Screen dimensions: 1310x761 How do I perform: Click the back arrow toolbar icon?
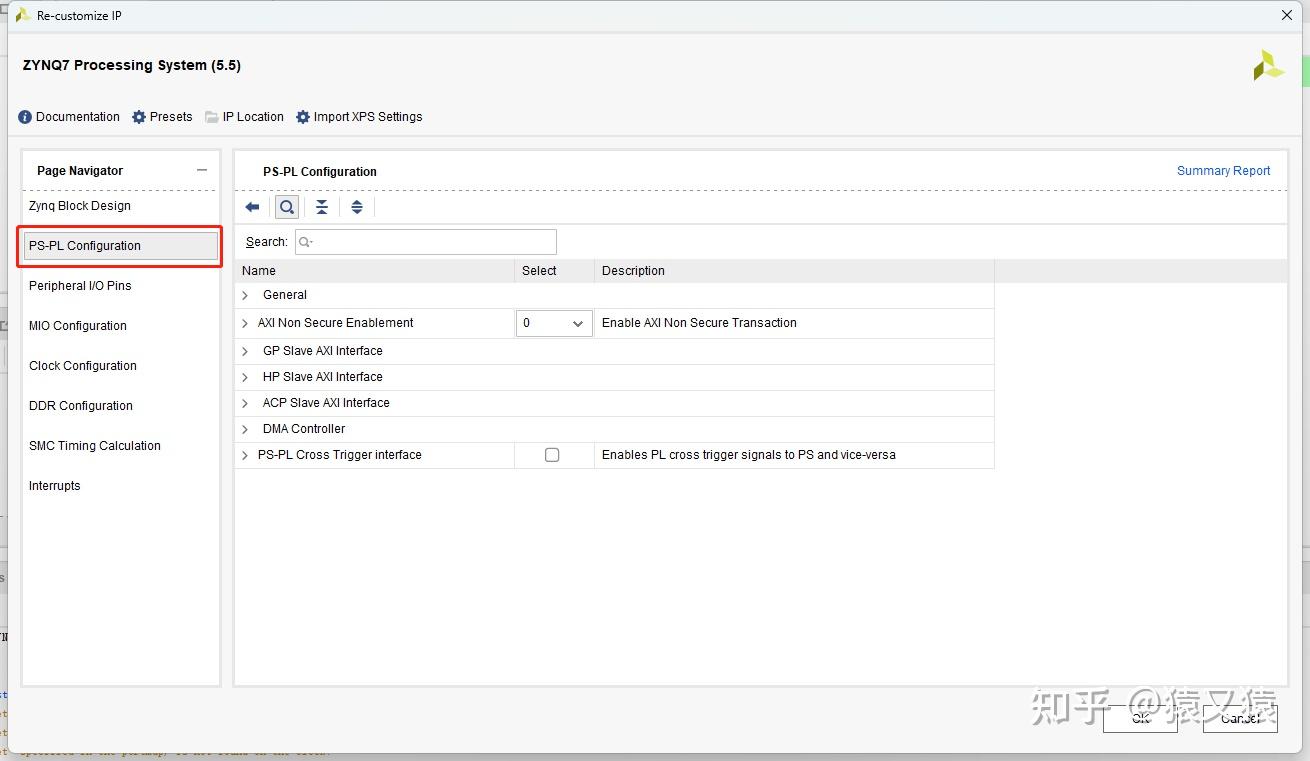click(252, 207)
